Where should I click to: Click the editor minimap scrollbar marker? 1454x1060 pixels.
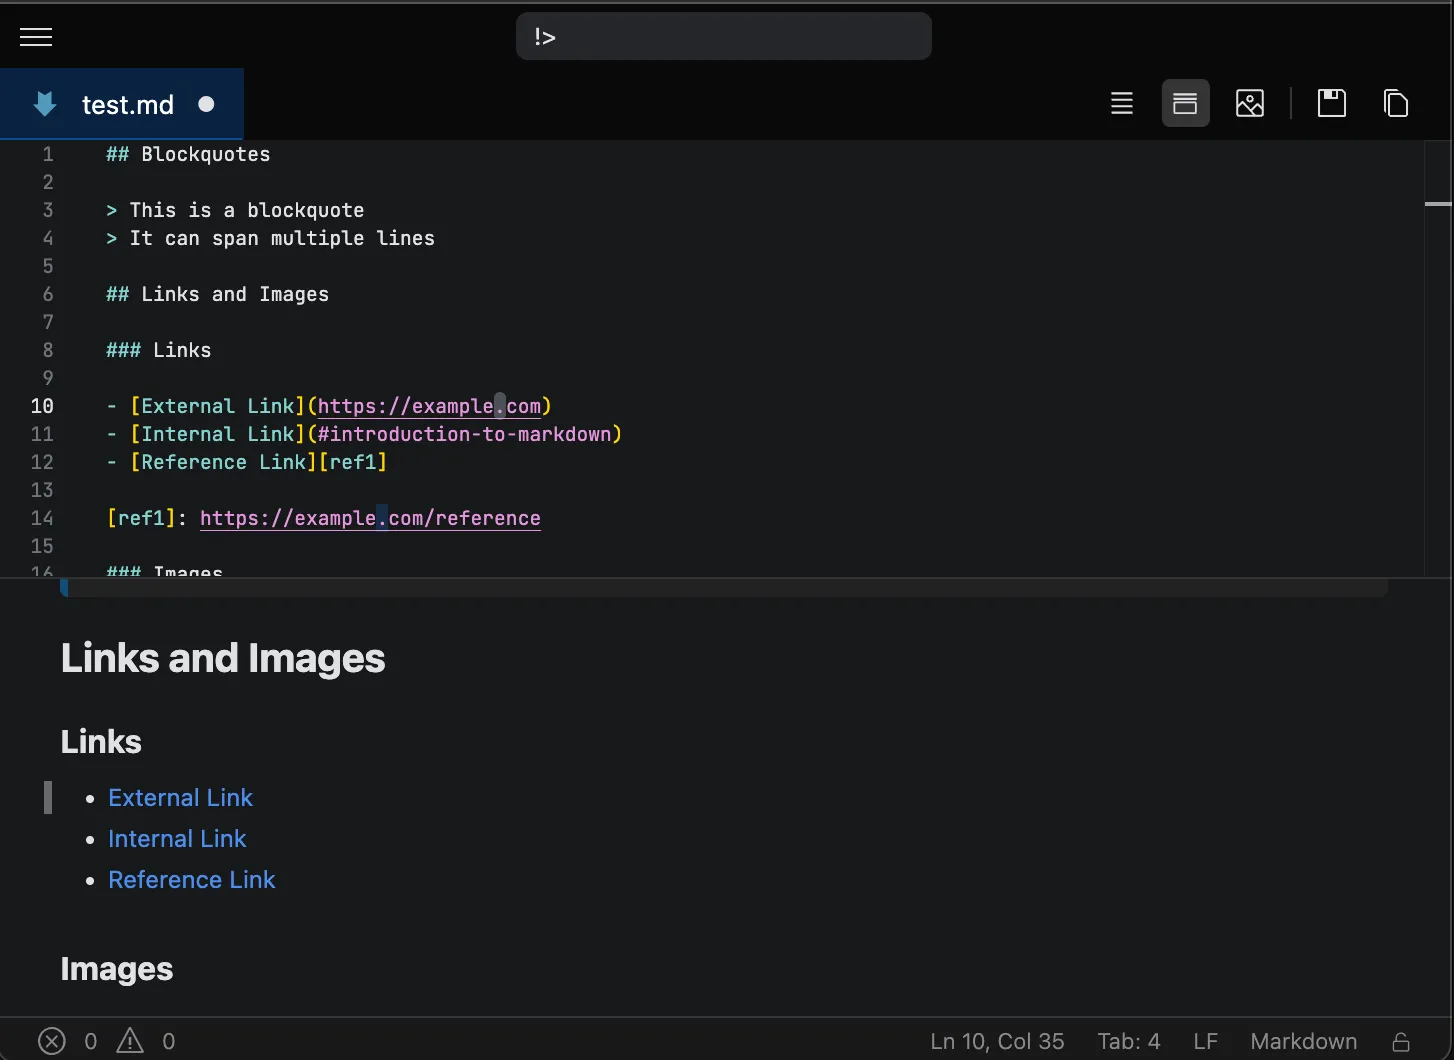click(1437, 204)
